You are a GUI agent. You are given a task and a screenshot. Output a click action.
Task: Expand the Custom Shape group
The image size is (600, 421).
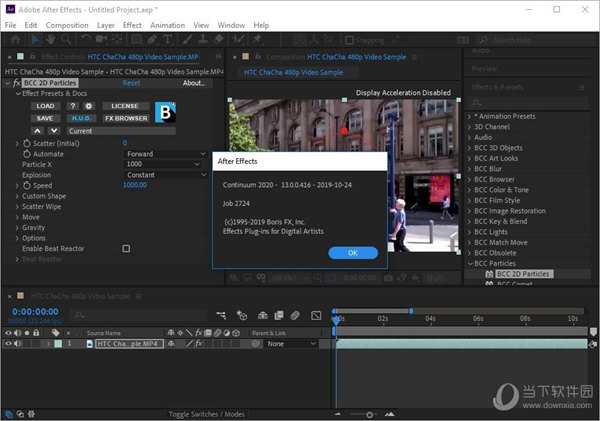point(17,196)
